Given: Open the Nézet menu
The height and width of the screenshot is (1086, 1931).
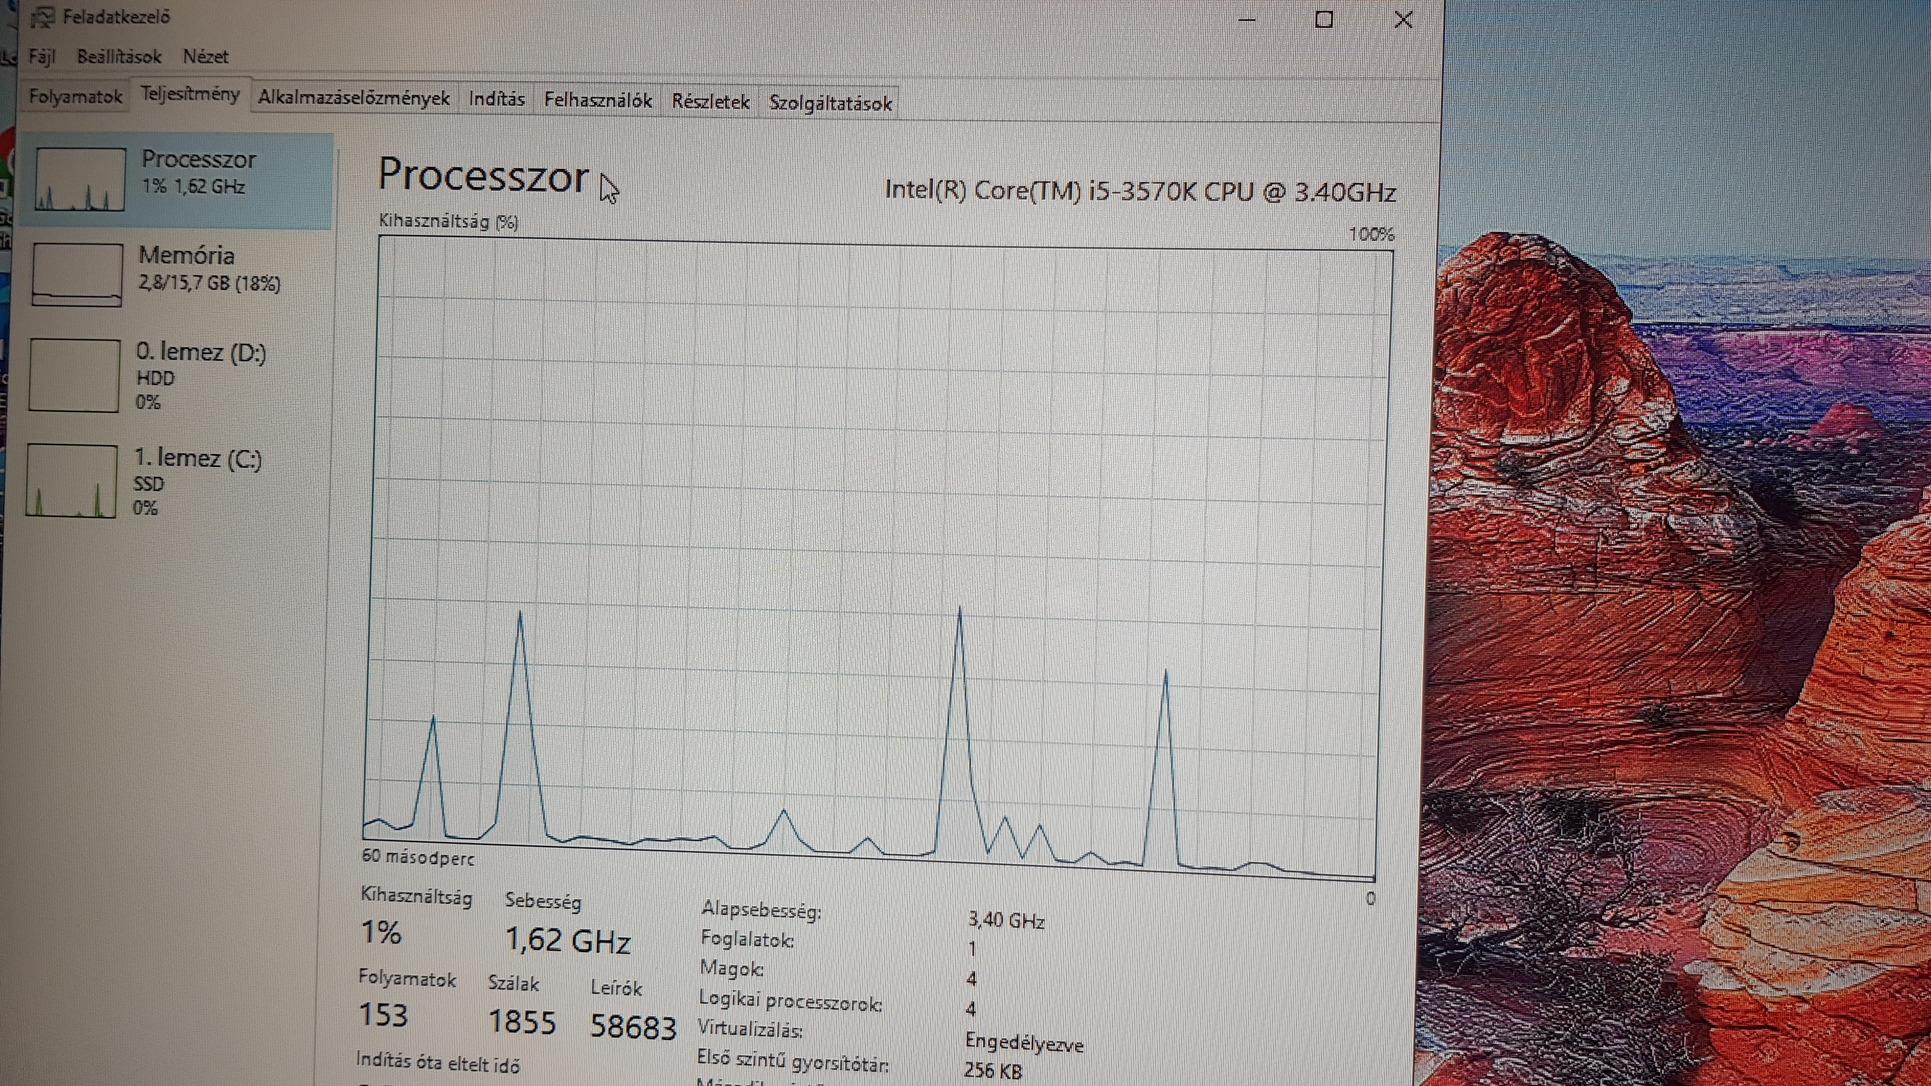Looking at the screenshot, I should coord(205,57).
